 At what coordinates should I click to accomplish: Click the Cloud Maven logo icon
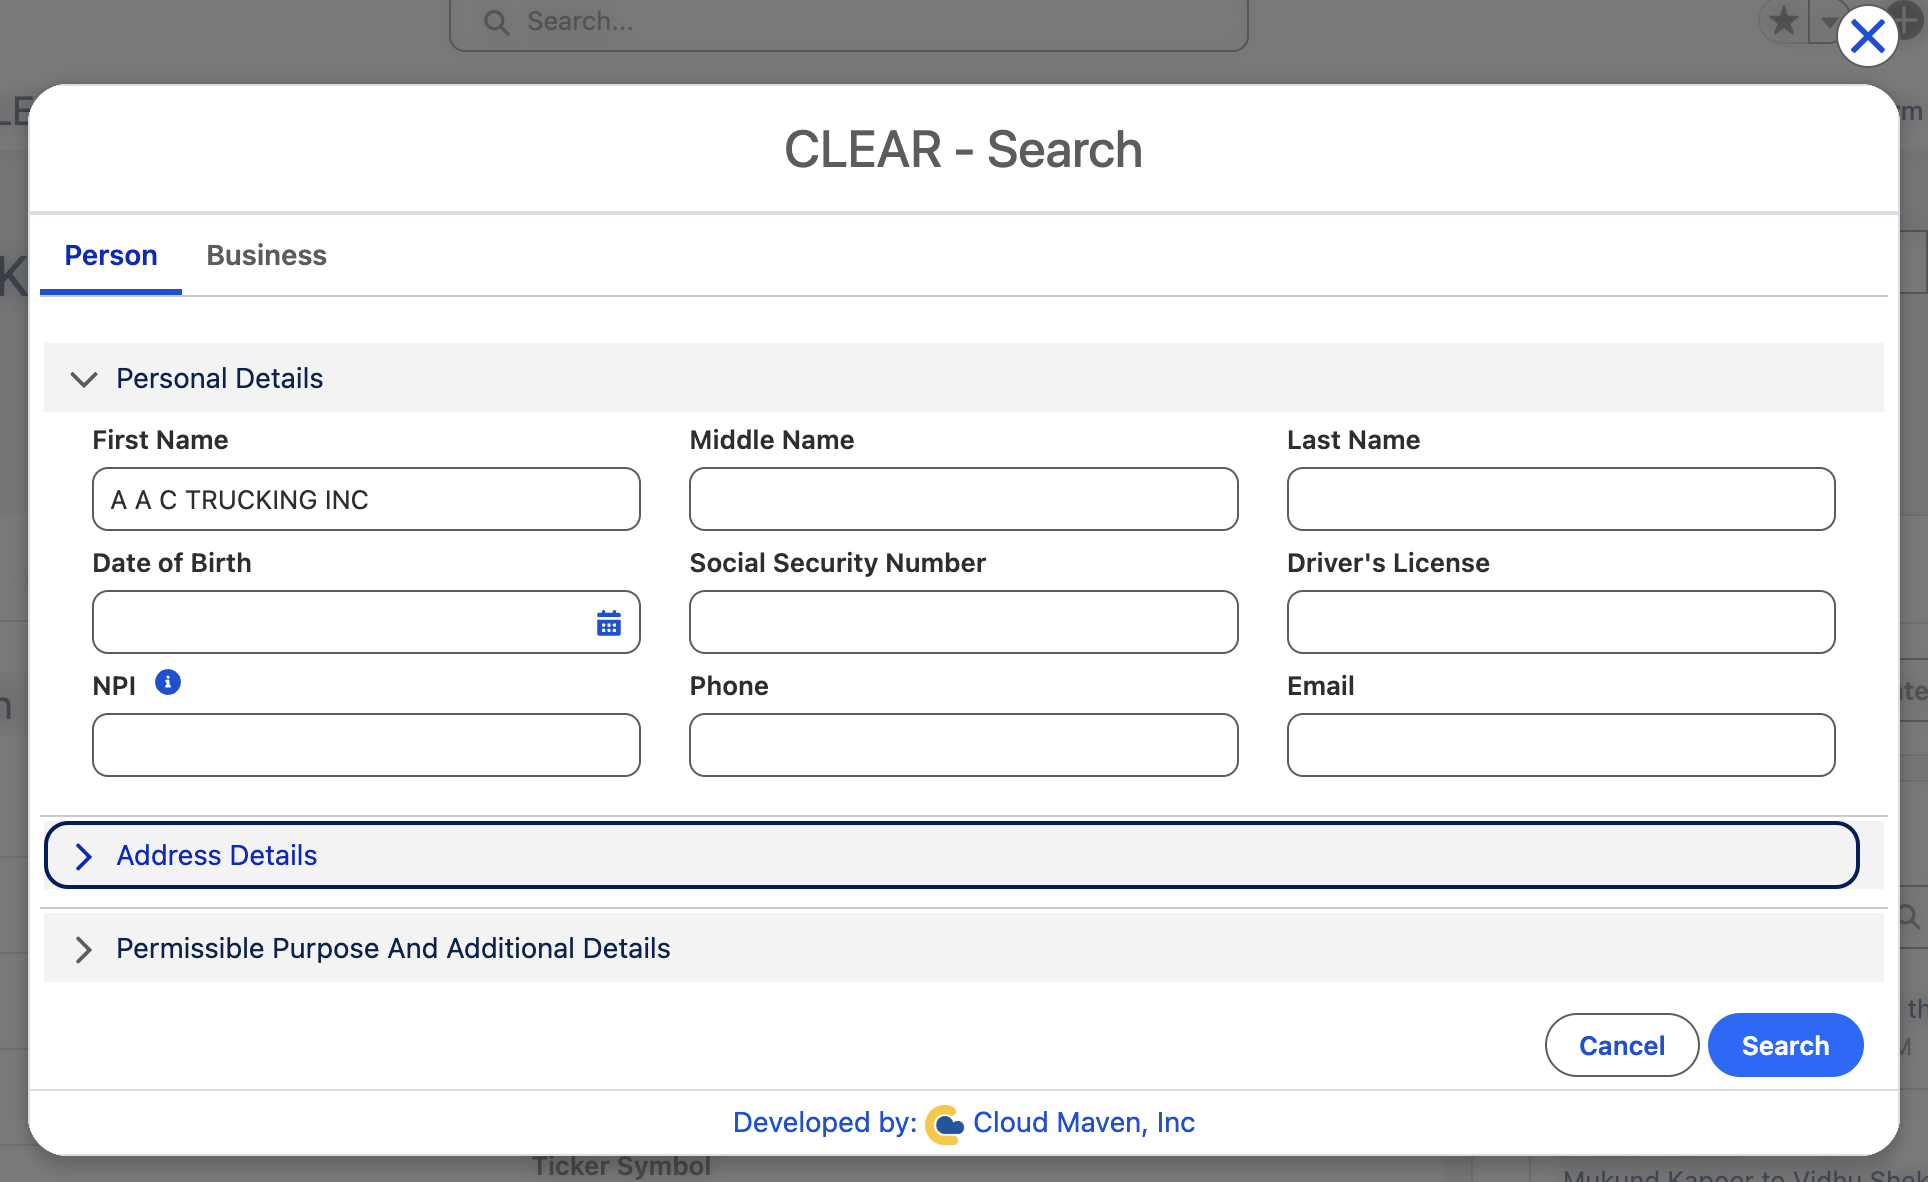click(944, 1124)
